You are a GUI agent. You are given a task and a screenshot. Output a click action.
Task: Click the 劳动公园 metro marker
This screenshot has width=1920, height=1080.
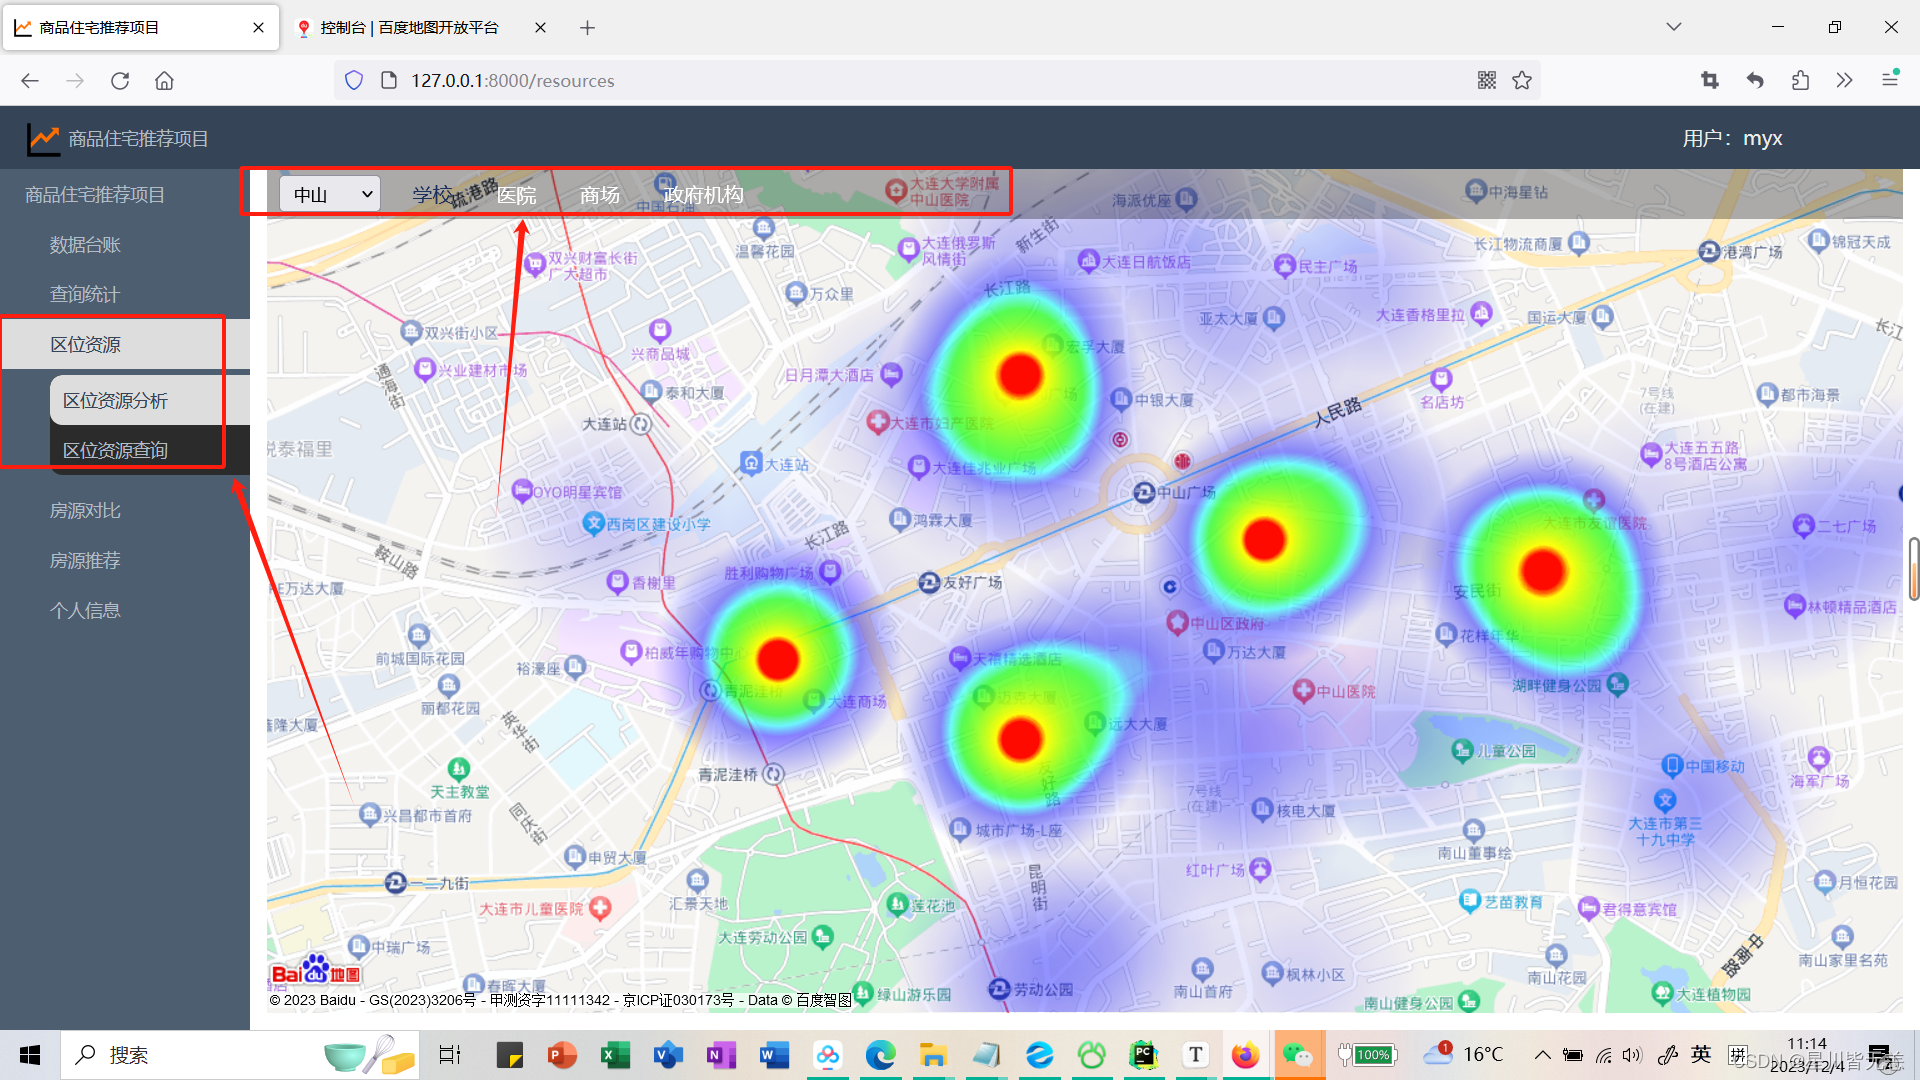(999, 988)
